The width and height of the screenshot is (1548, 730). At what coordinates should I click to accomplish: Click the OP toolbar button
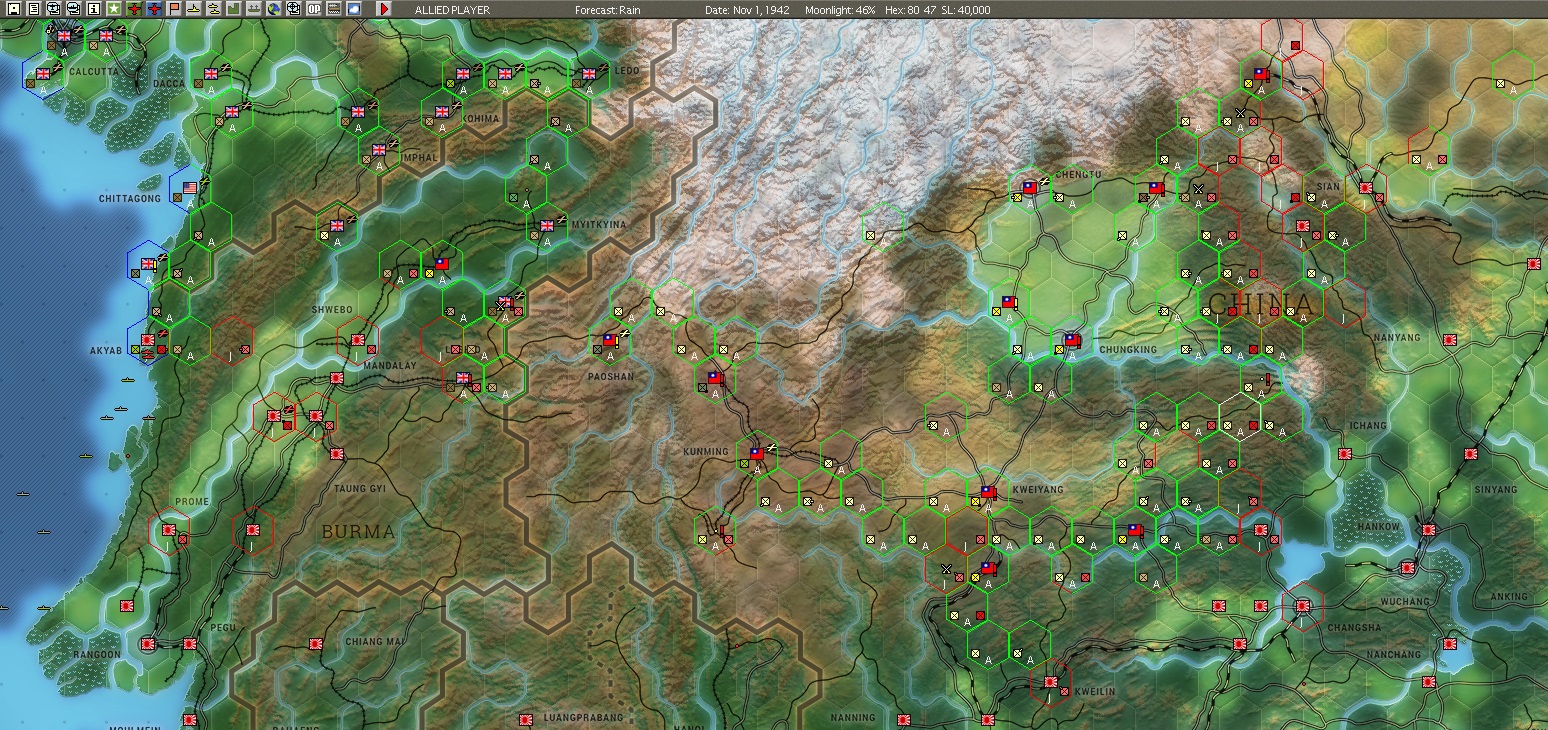[x=314, y=9]
